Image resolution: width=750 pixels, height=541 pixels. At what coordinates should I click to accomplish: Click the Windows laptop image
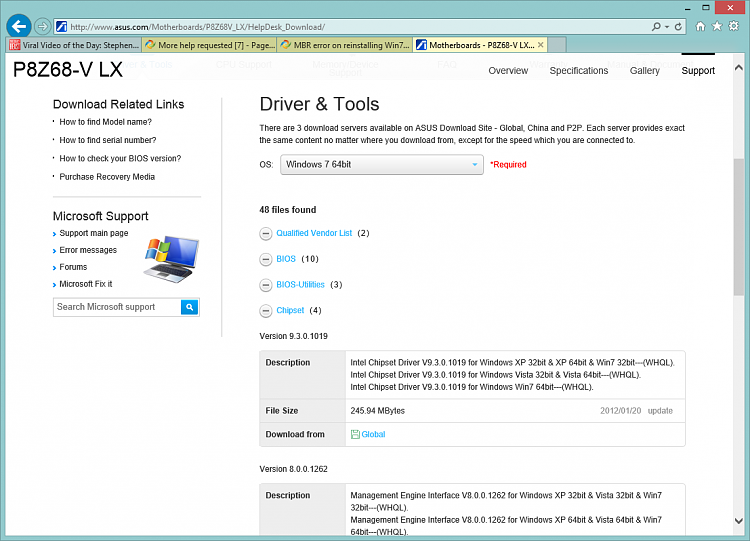point(171,259)
